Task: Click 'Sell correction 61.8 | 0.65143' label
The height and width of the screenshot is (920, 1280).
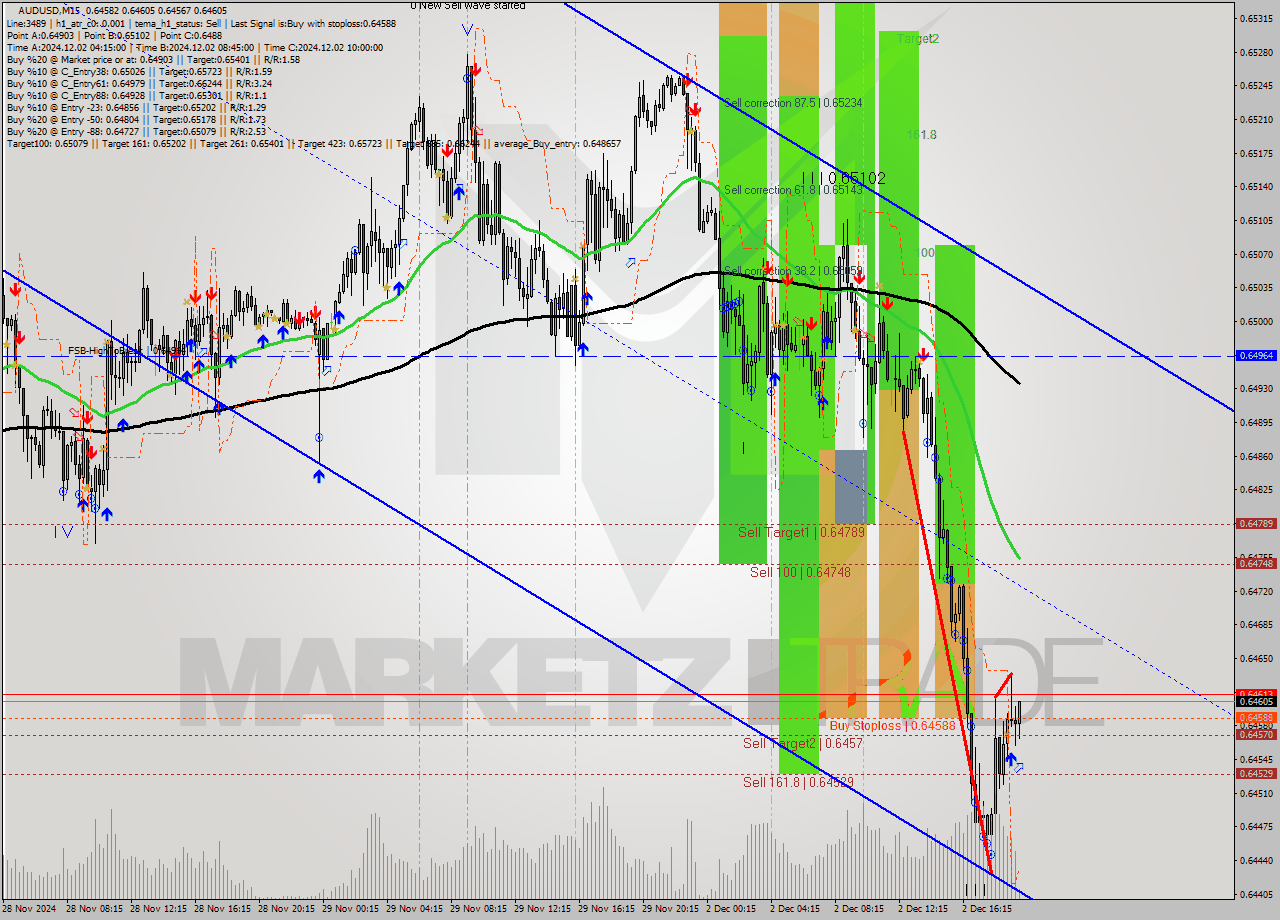Action: pyautogui.click(x=793, y=190)
